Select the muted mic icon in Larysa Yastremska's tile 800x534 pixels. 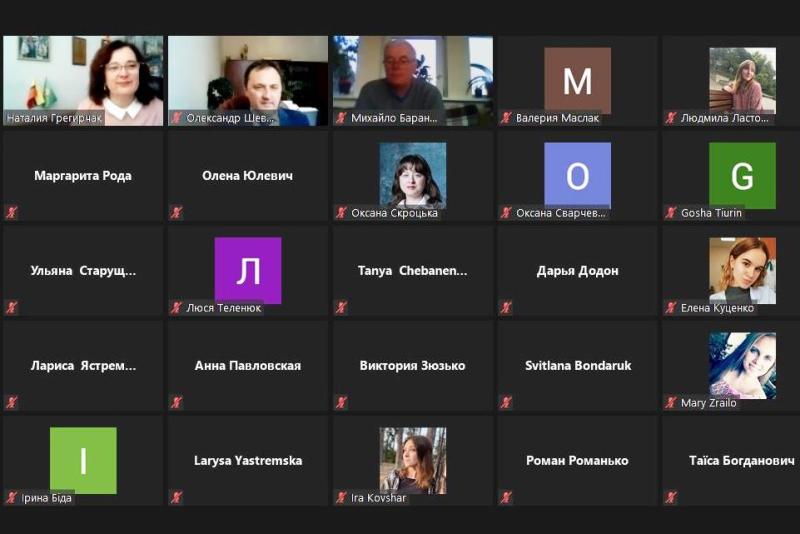click(176, 497)
